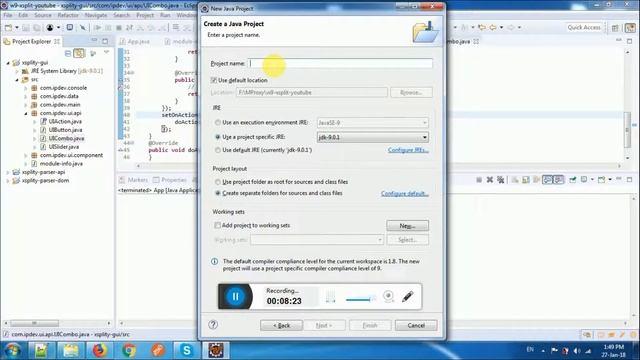This screenshot has height=360, width=640.
Task: Select module-info.java in Project Explorer
Action: pyautogui.click(x=61, y=164)
